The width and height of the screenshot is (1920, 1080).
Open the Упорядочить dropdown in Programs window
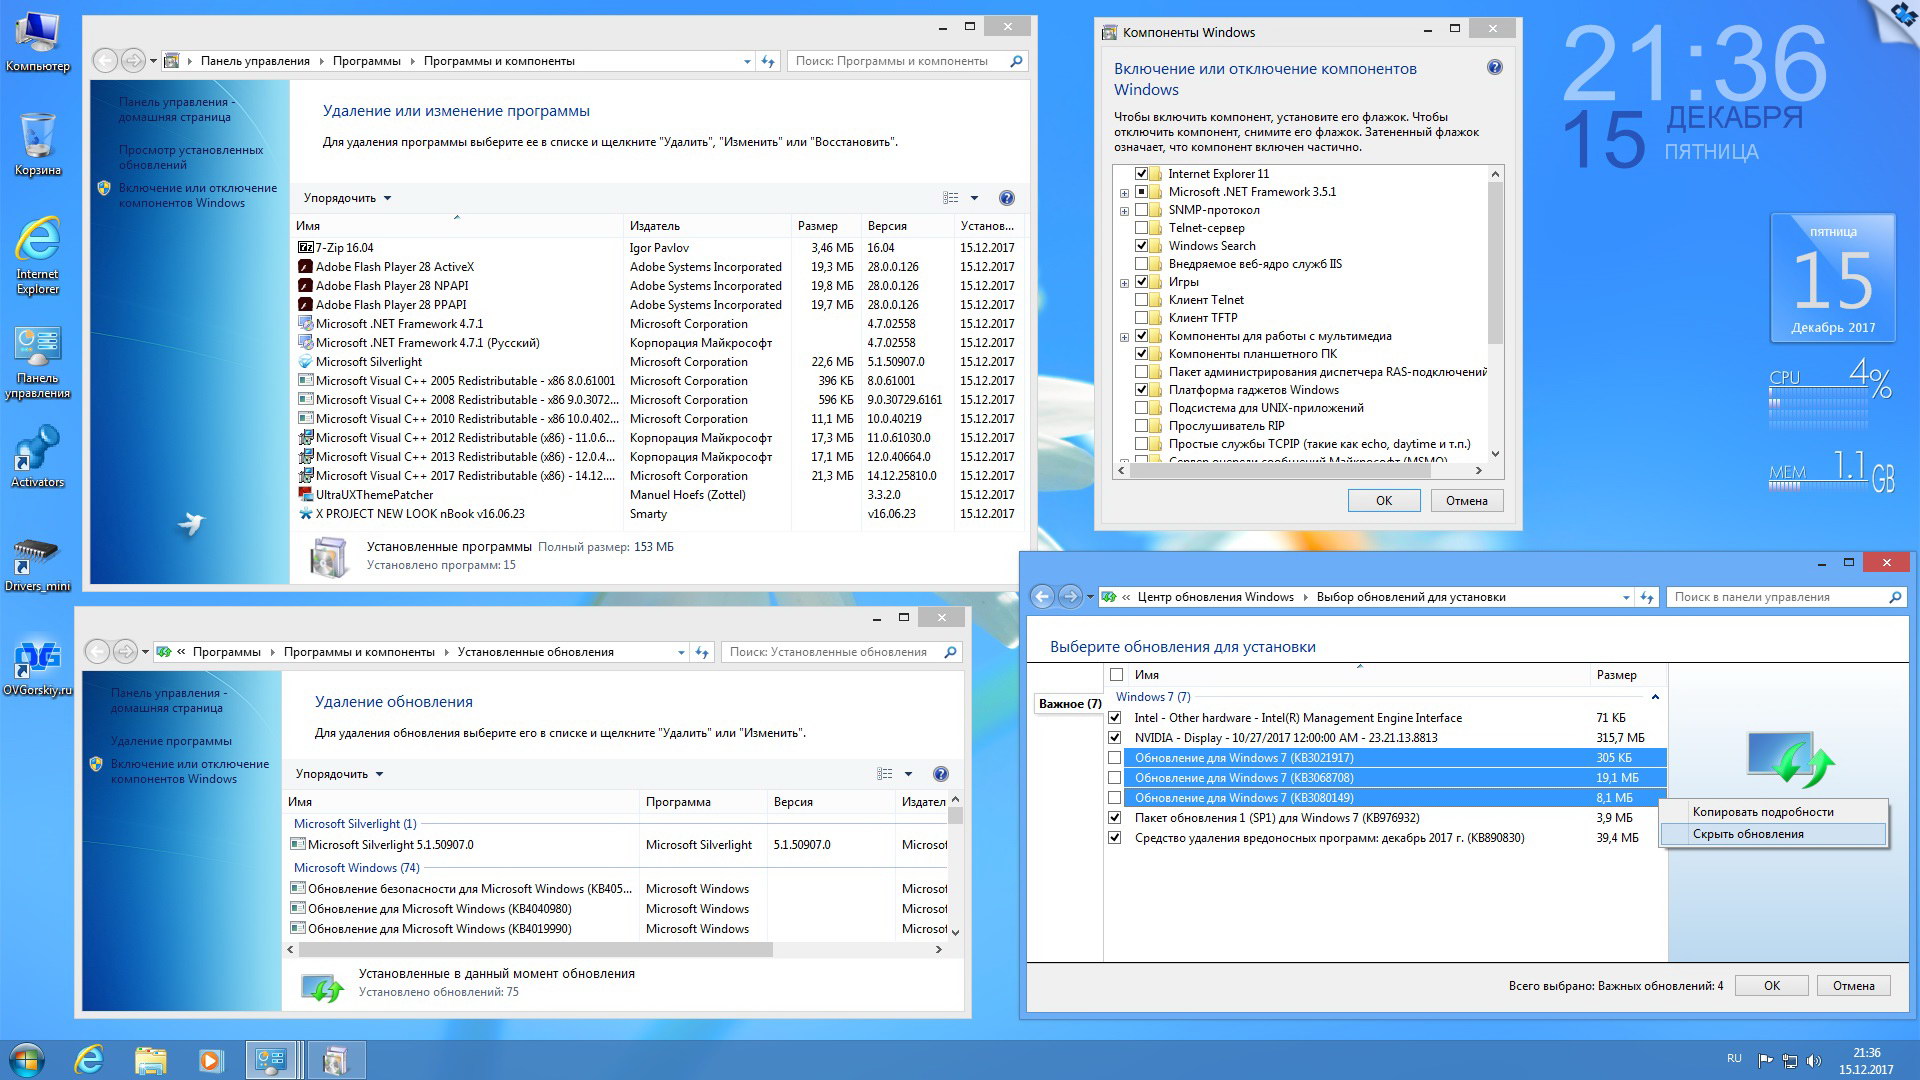click(x=347, y=198)
